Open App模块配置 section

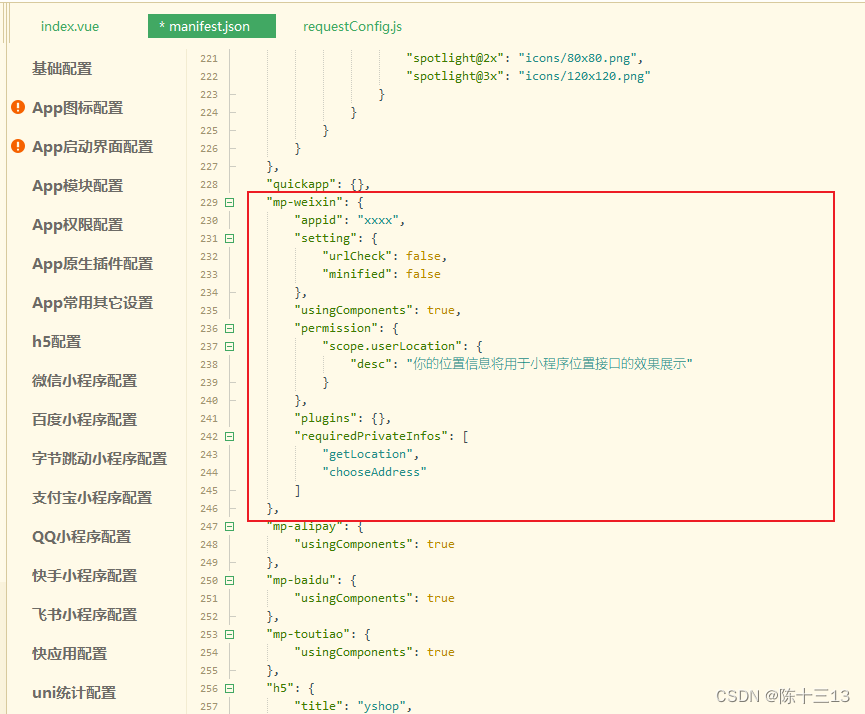[x=77, y=186]
